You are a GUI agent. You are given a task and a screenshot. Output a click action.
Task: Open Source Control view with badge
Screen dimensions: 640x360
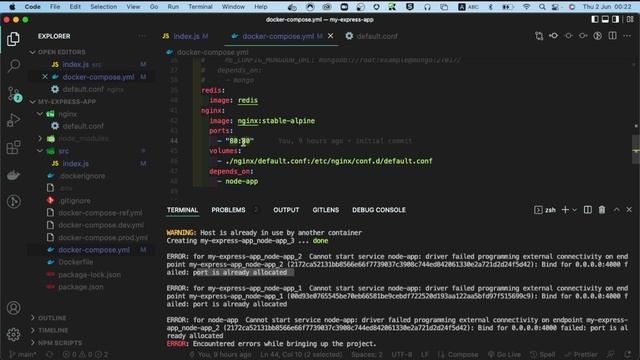[x=14, y=94]
